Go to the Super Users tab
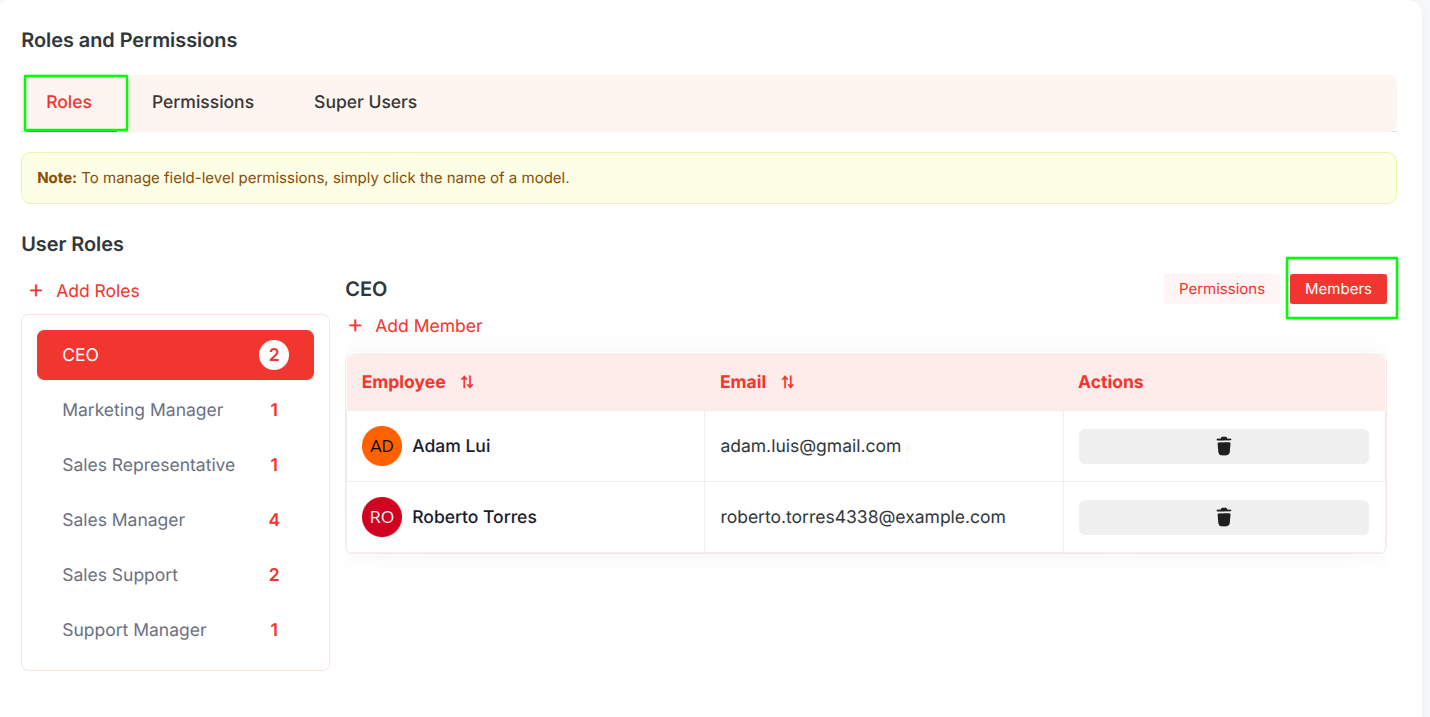1430x717 pixels. (x=365, y=102)
